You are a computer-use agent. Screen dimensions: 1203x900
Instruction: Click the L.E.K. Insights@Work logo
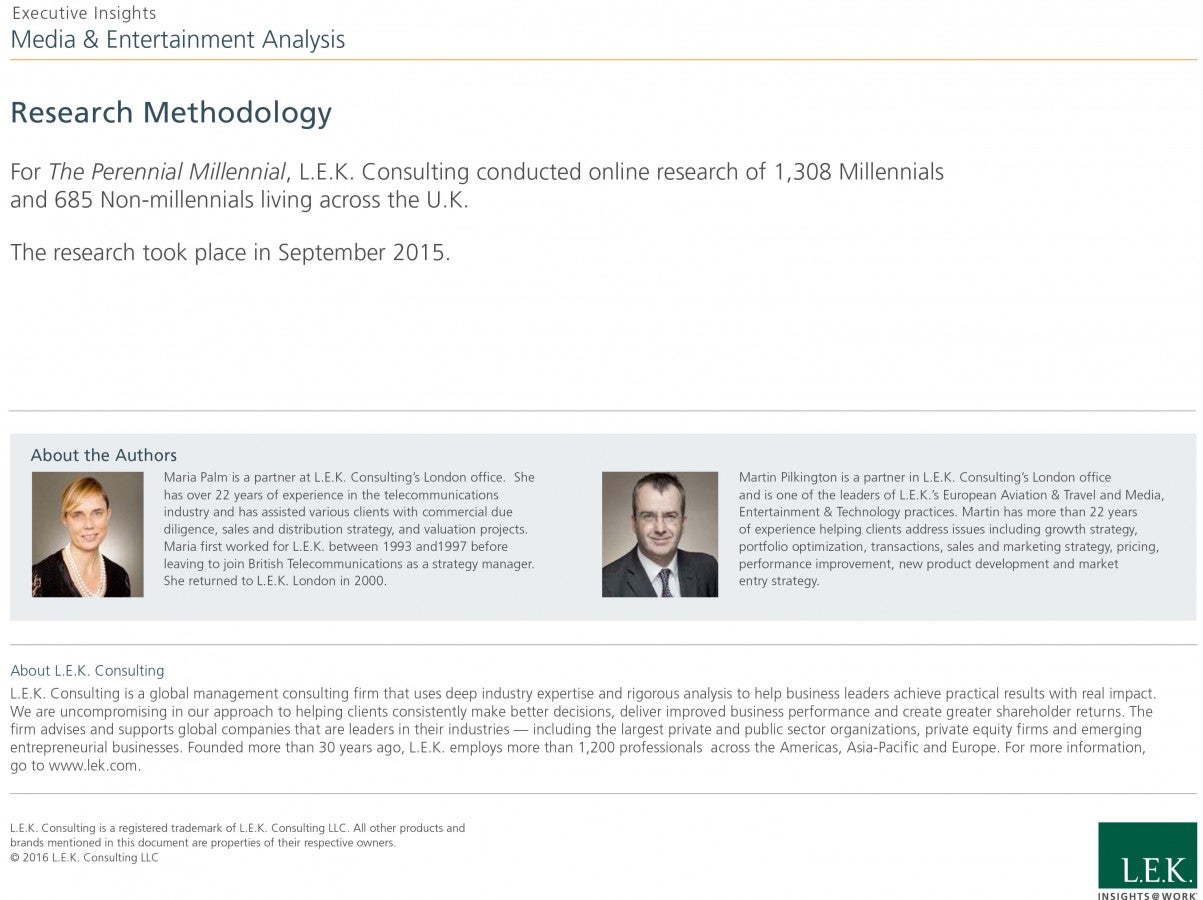[1147, 860]
